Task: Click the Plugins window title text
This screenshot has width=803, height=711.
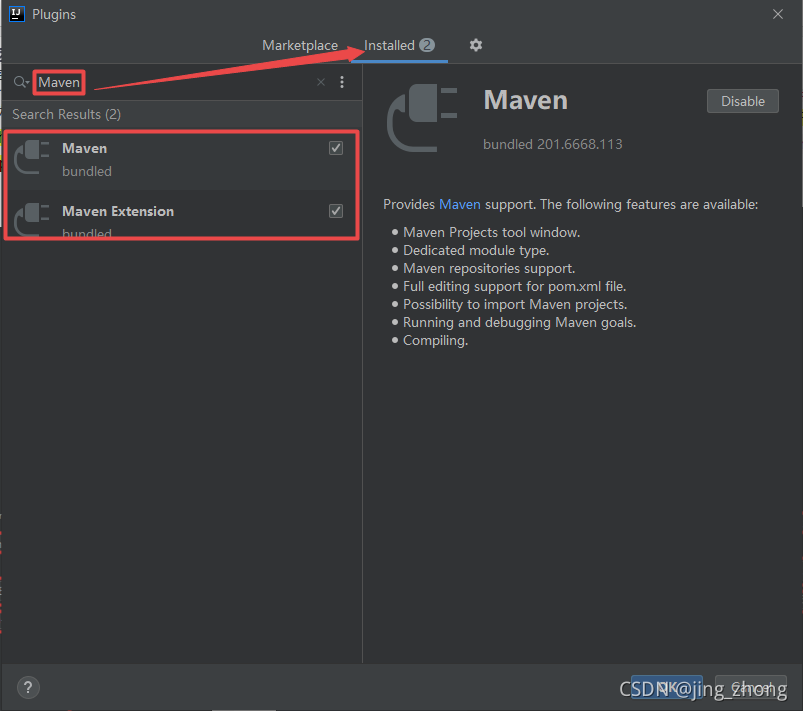Action: tap(54, 14)
